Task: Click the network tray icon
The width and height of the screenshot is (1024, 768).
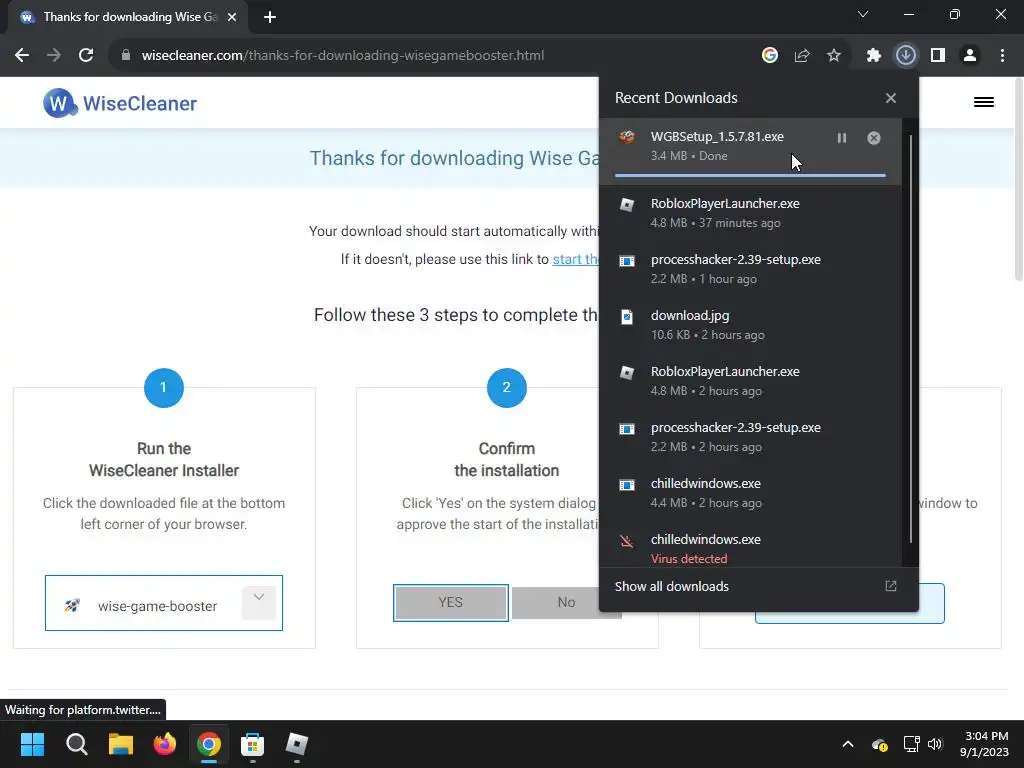Action: [911, 744]
